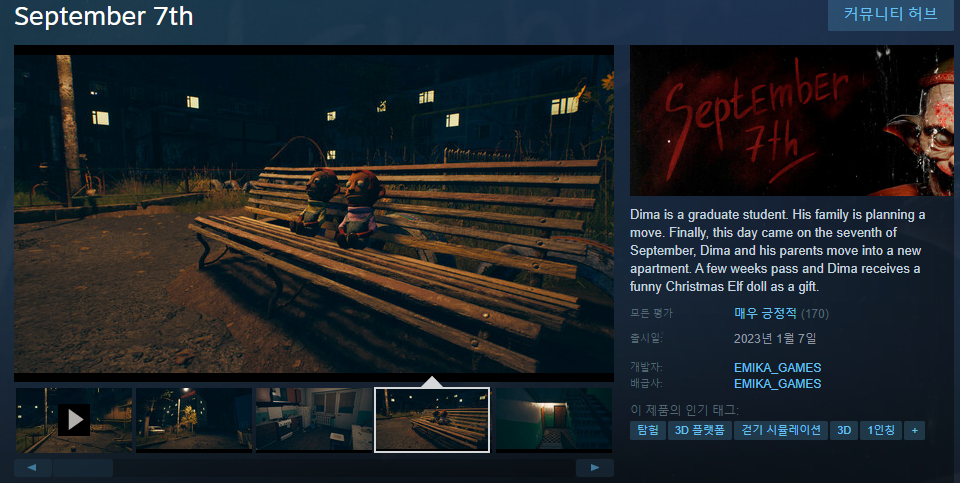960x483 pixels.
Task: Click the September 7th header capsule image
Action: click(792, 121)
